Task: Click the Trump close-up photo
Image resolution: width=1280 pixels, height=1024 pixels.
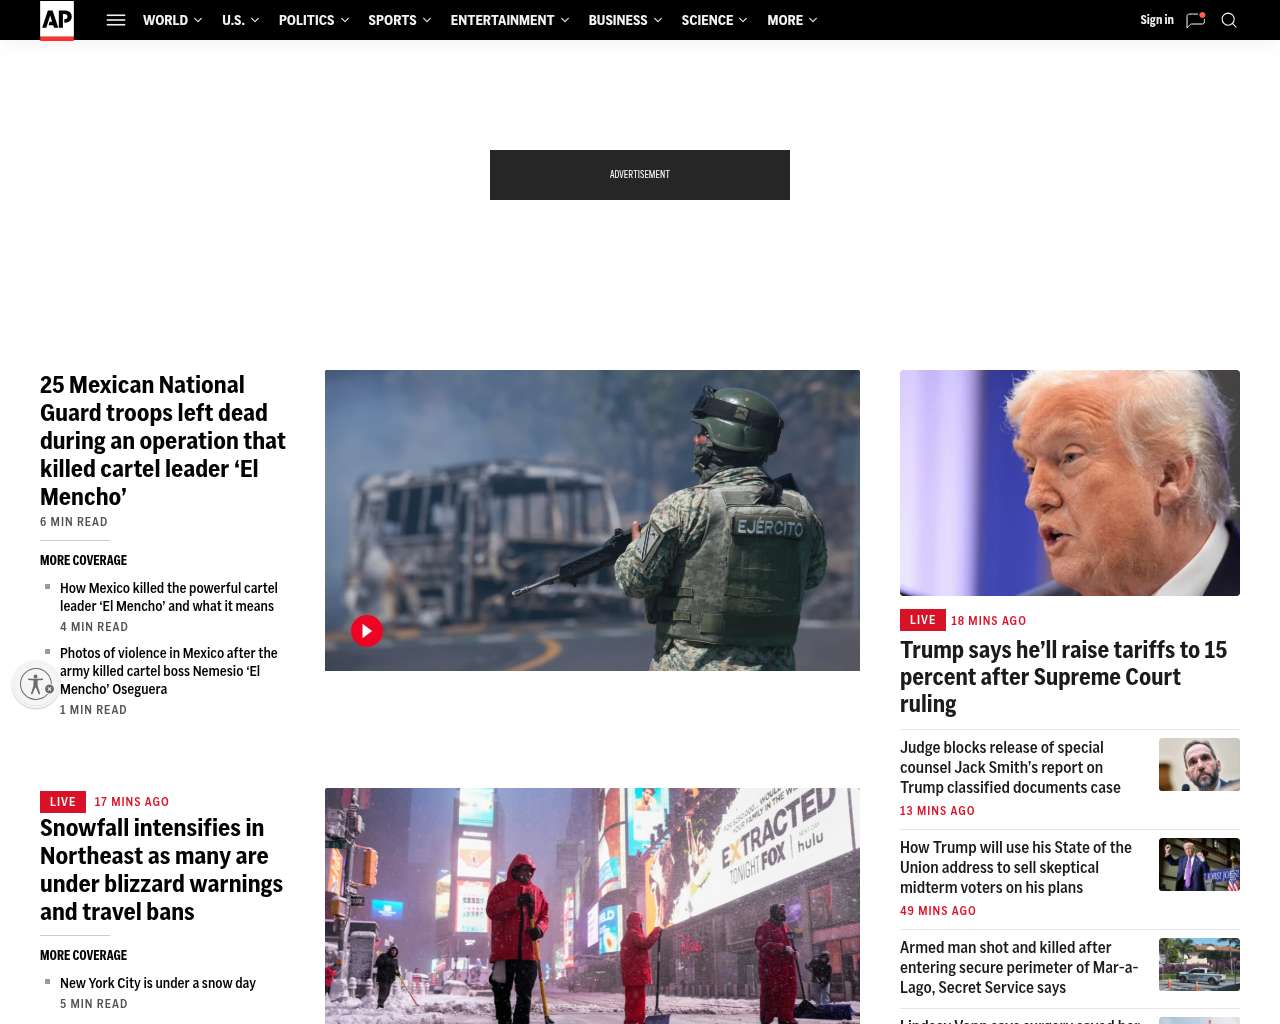Action: click(1069, 483)
